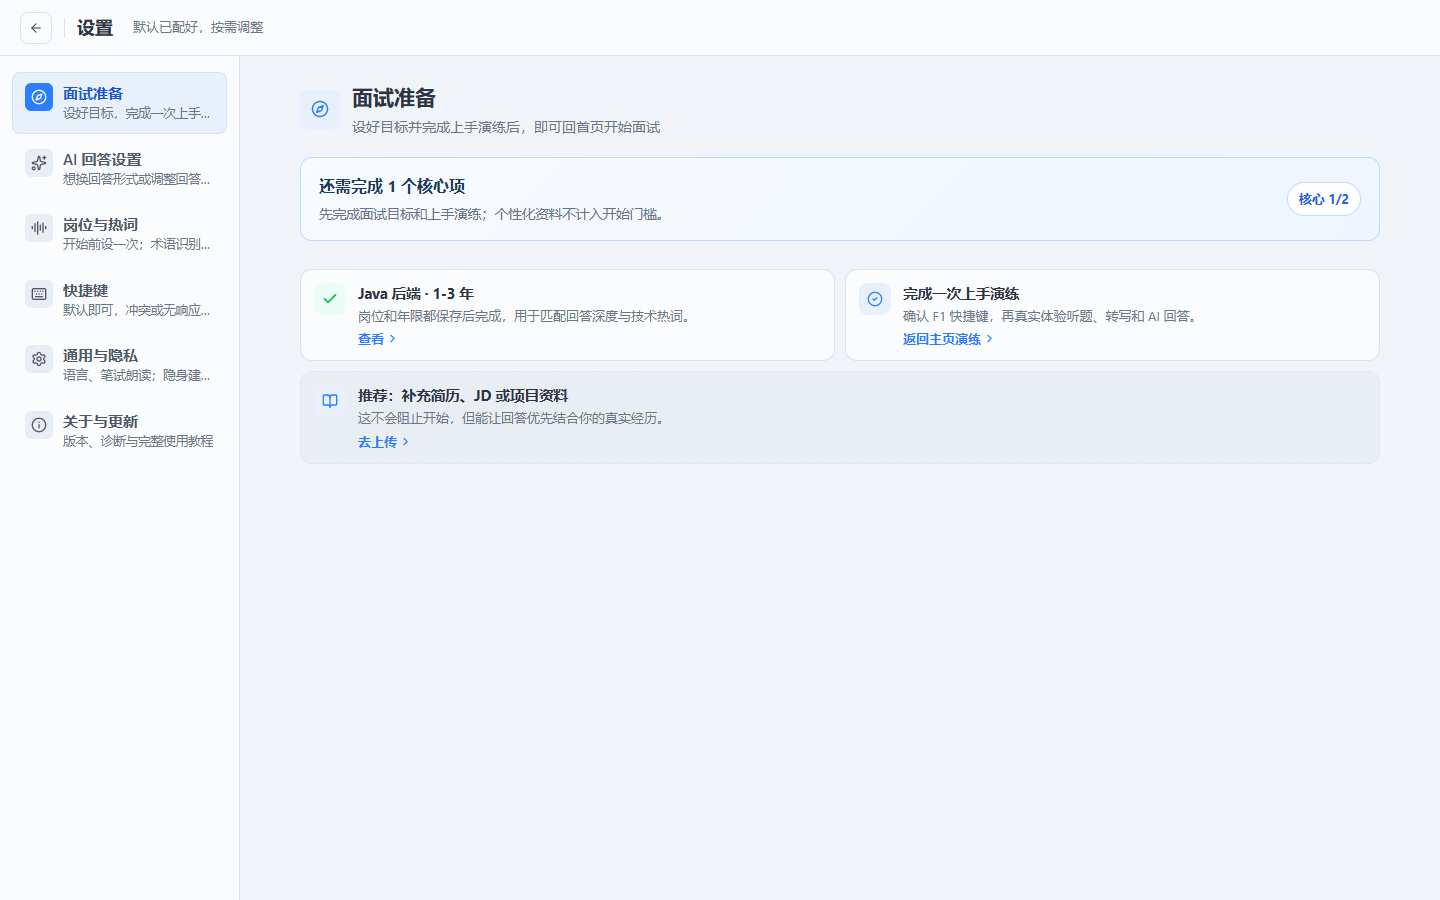Viewport: 1440px width, 900px height.
Task: Click the compass icon next to 面试准备 heading
Action: 320,109
